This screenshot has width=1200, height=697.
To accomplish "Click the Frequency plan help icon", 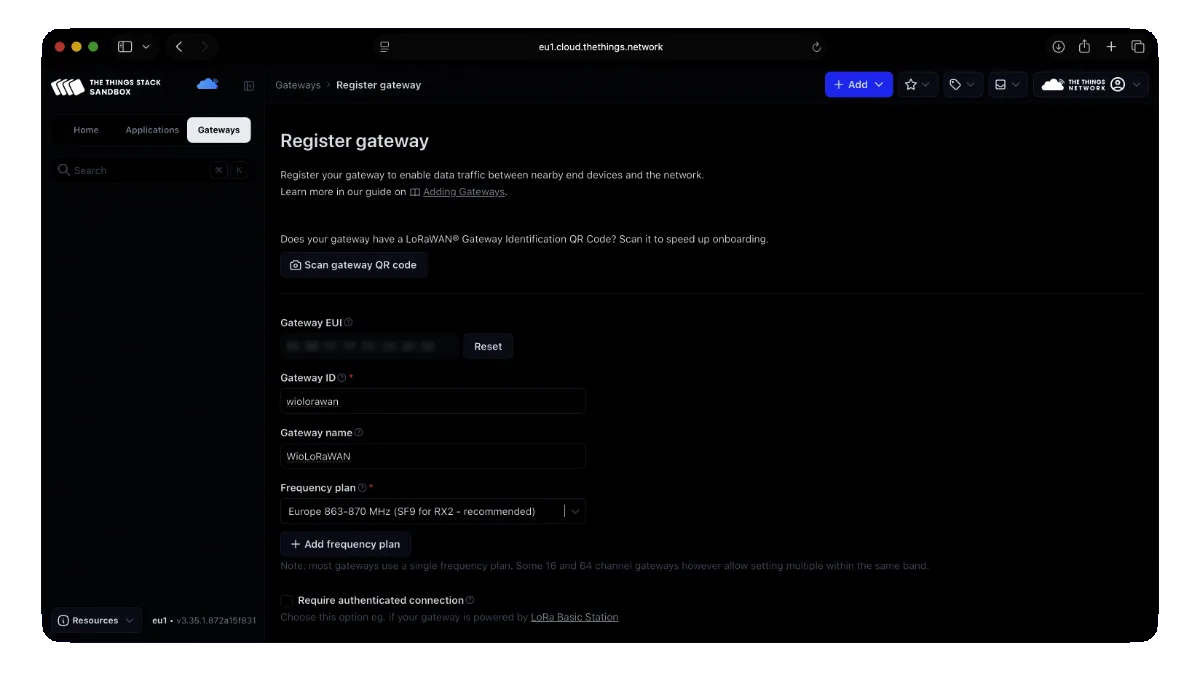I will click(x=362, y=488).
